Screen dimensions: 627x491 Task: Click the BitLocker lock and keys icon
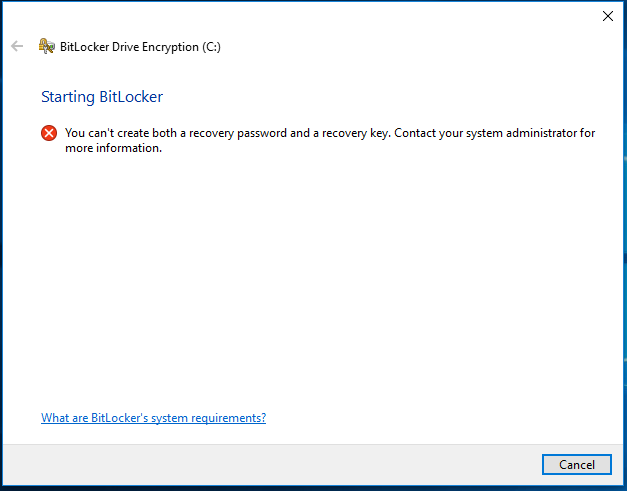pyautogui.click(x=46, y=46)
